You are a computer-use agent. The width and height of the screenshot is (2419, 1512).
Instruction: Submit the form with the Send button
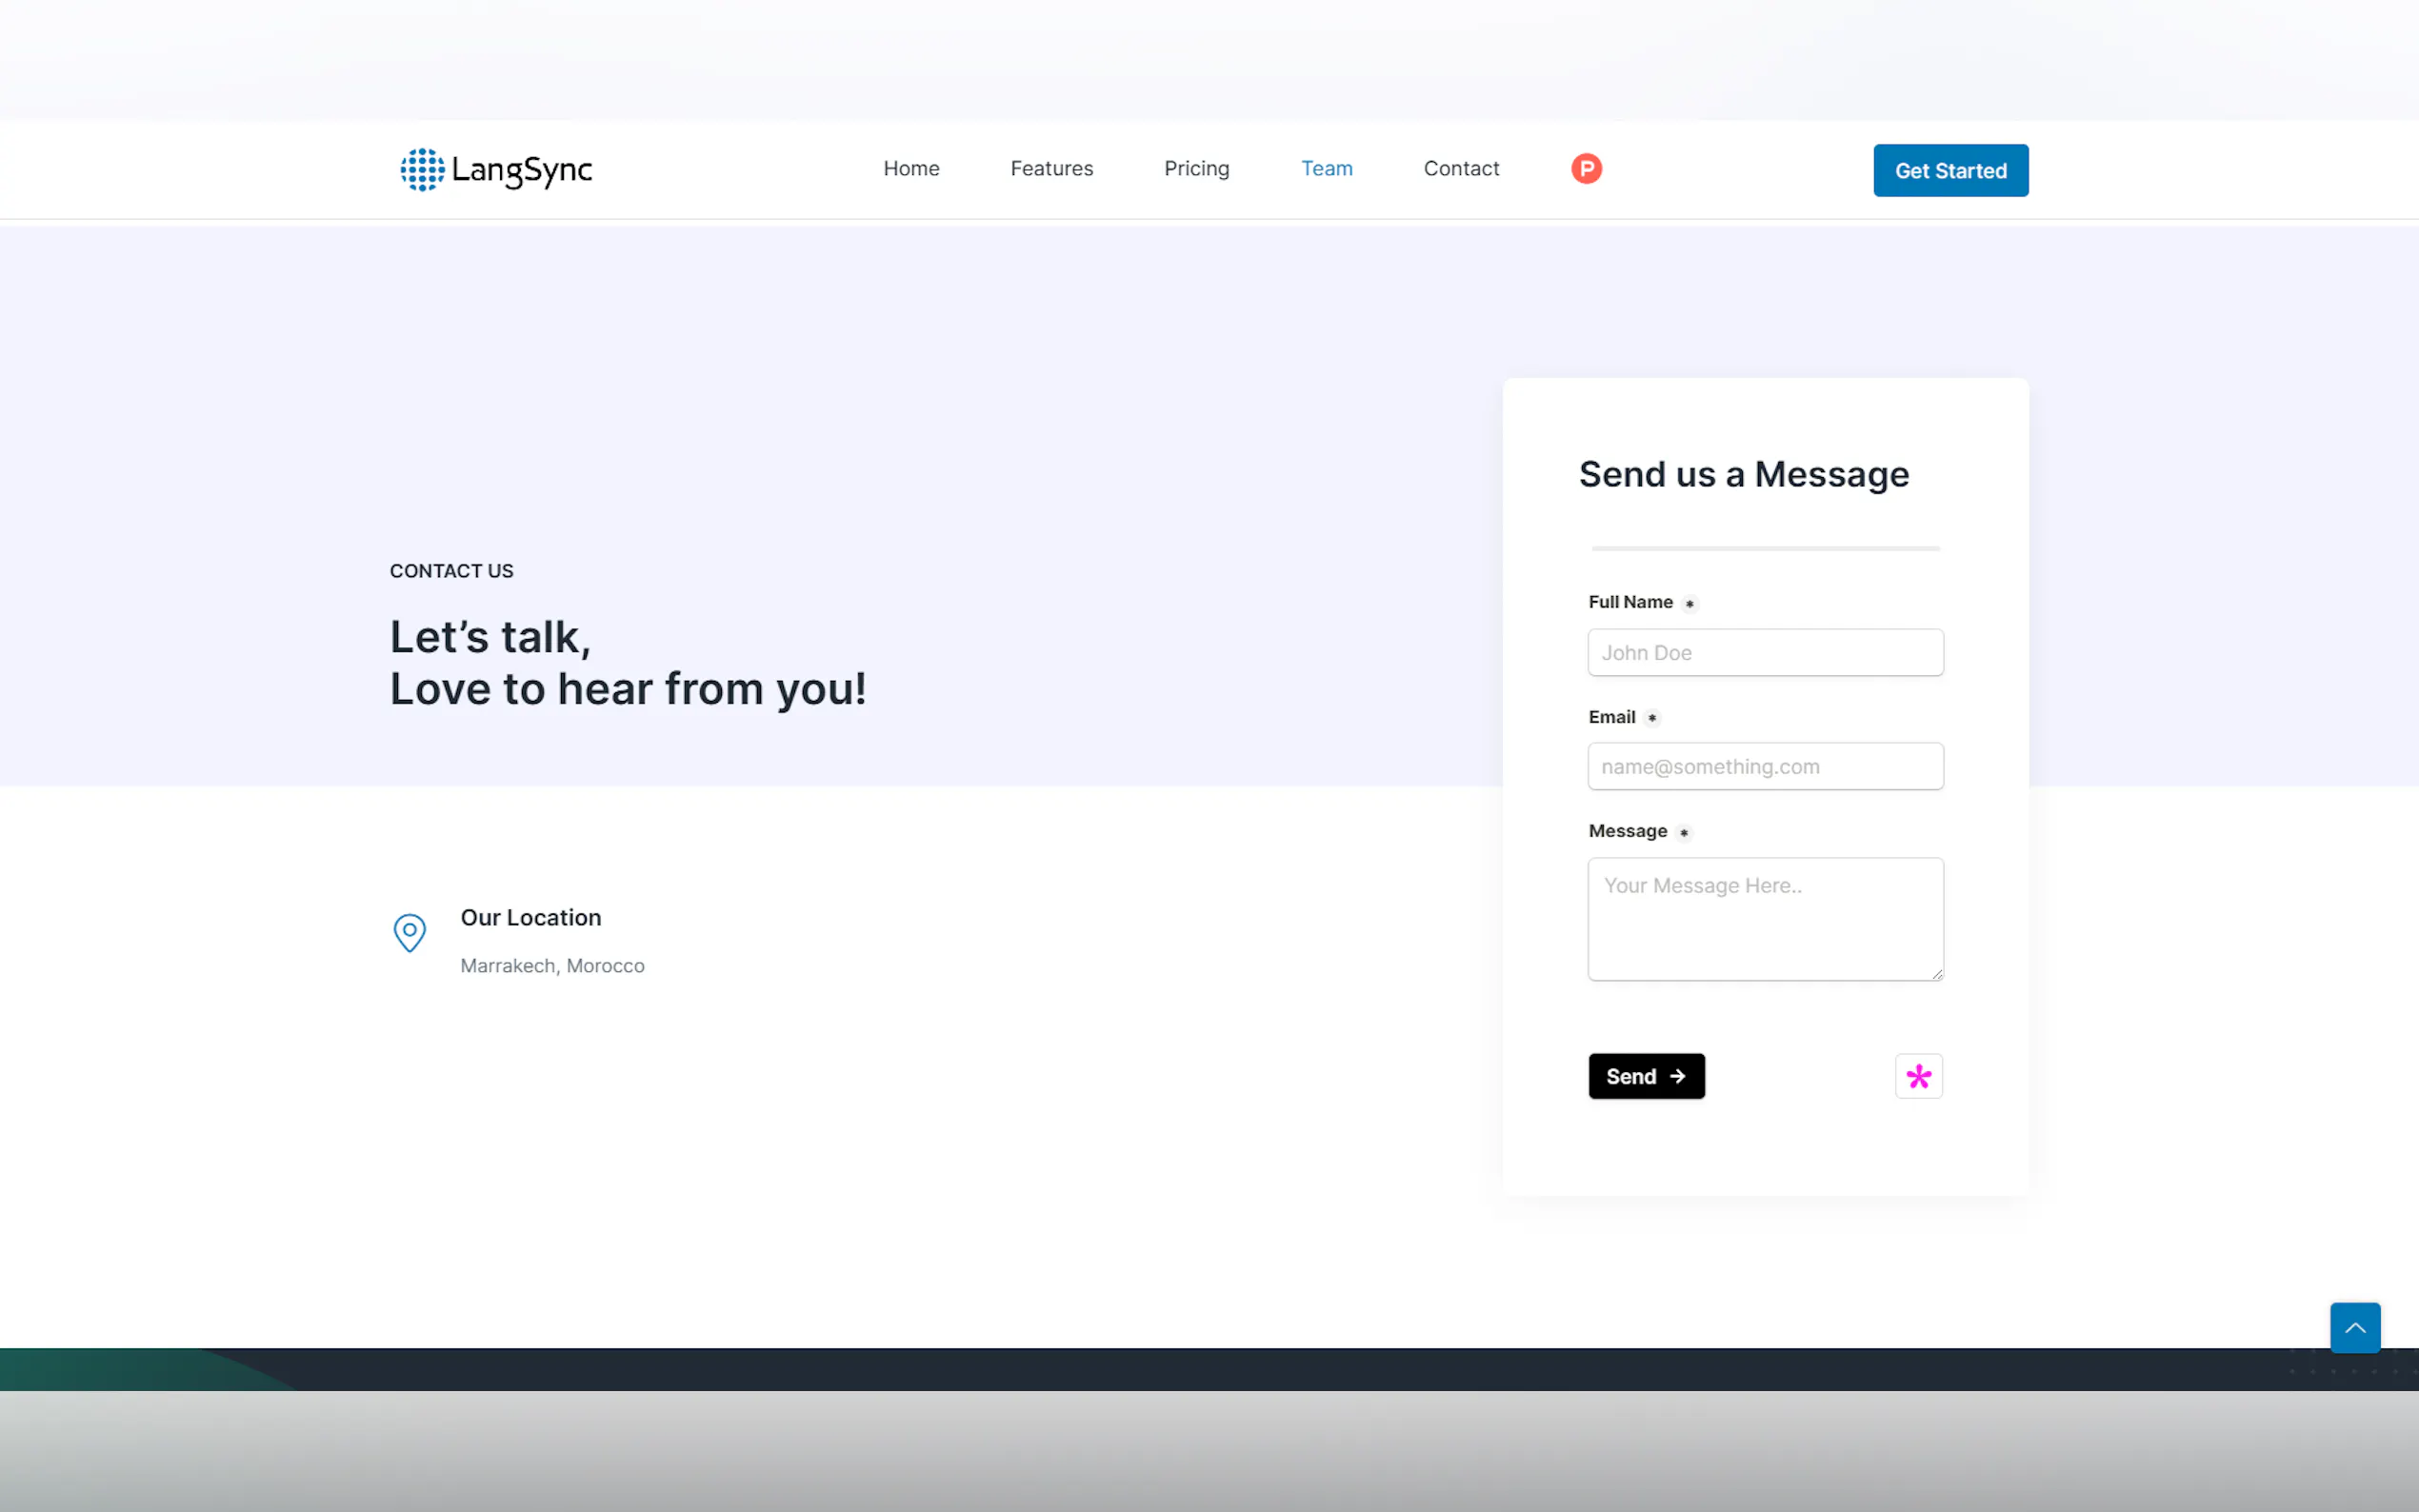pyautogui.click(x=1646, y=1076)
